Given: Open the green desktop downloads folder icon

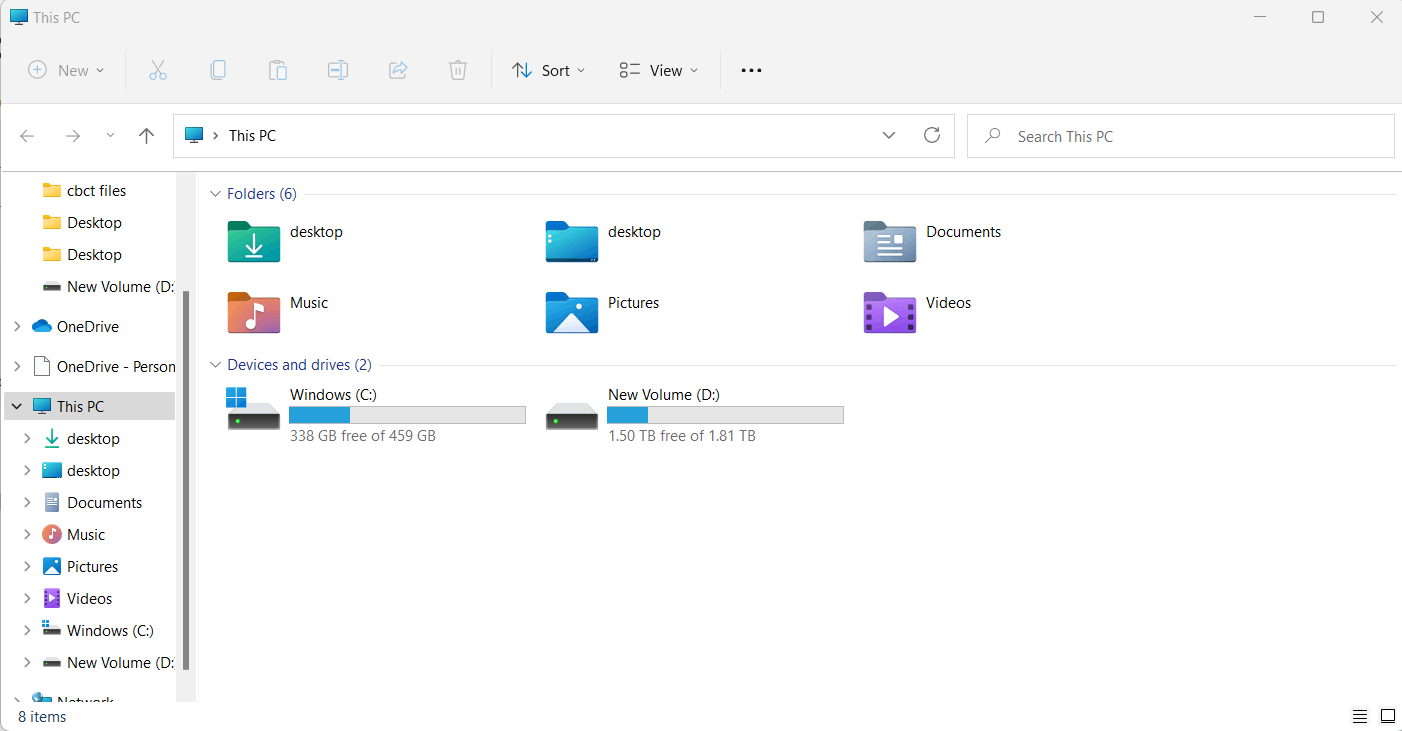Looking at the screenshot, I should click(x=254, y=241).
